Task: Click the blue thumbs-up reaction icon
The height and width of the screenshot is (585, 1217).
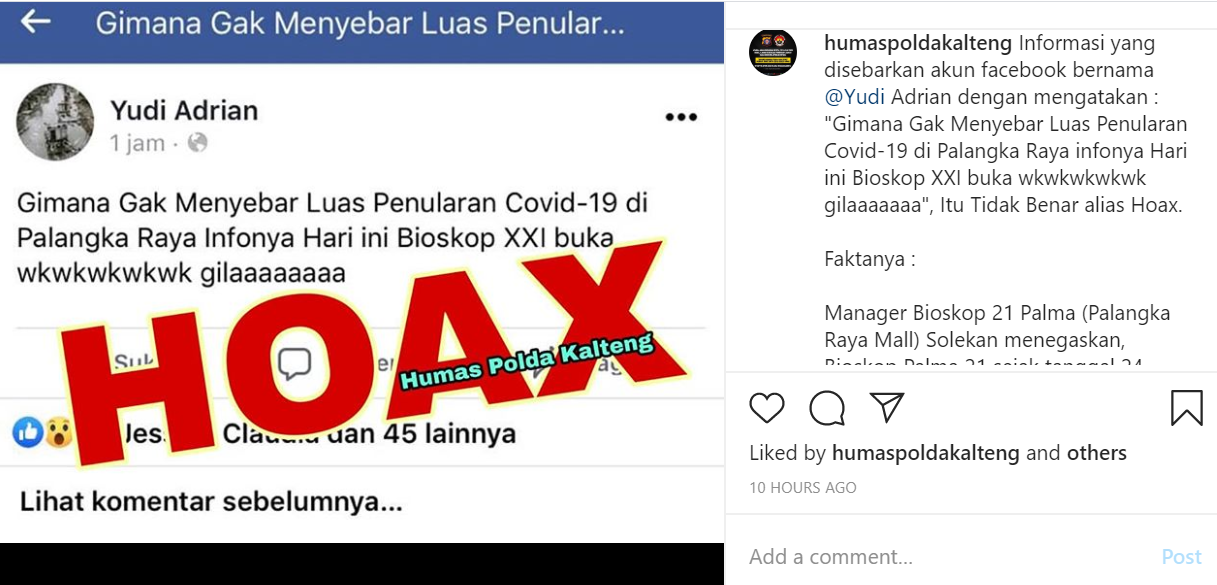Action: click(x=27, y=432)
